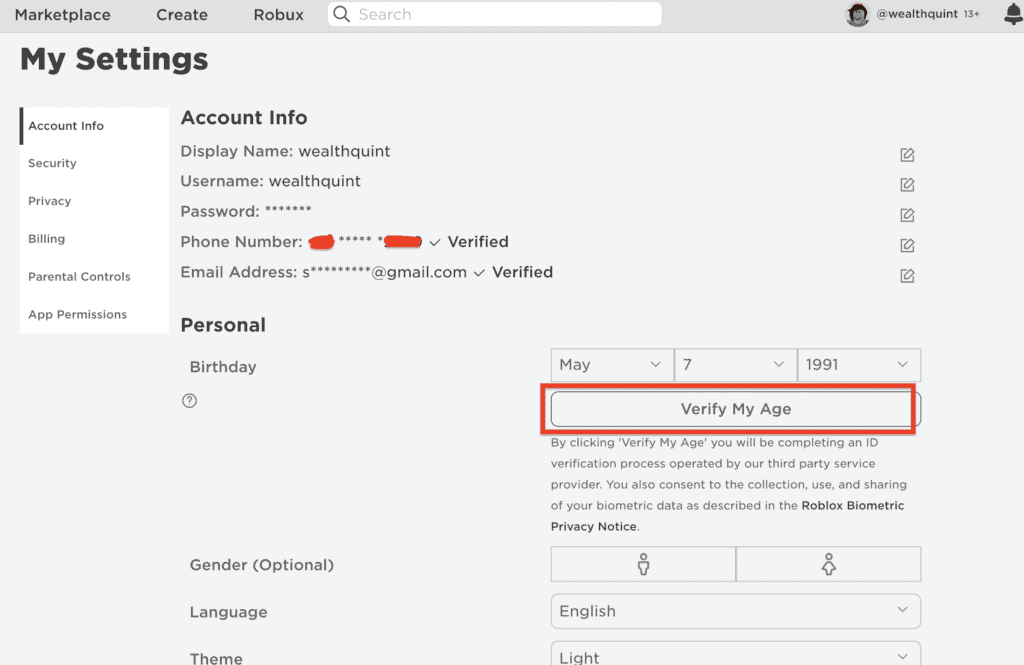Open the birthday month dropdown showing May
This screenshot has width=1024, height=665.
pos(612,365)
